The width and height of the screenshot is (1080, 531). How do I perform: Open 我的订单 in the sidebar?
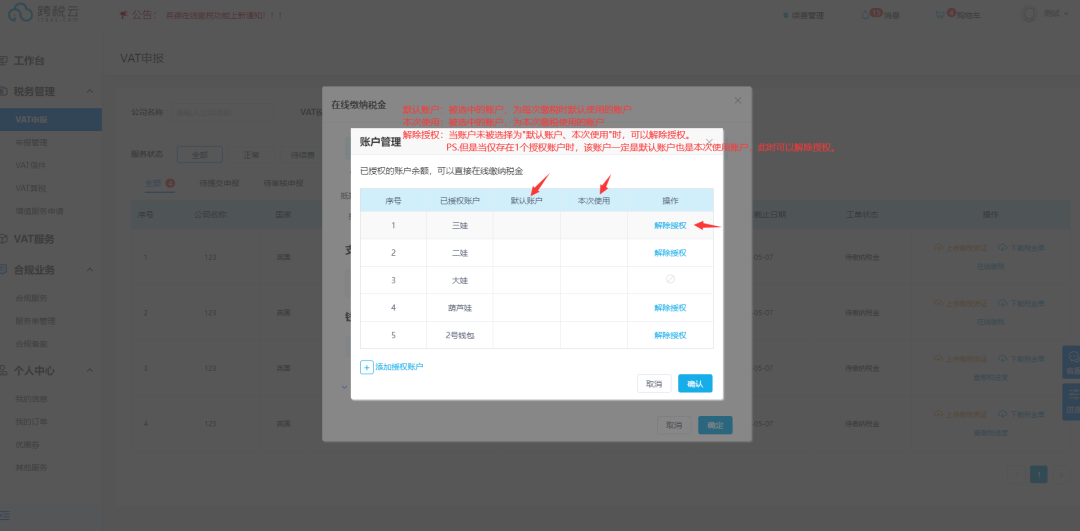click(x=31, y=421)
